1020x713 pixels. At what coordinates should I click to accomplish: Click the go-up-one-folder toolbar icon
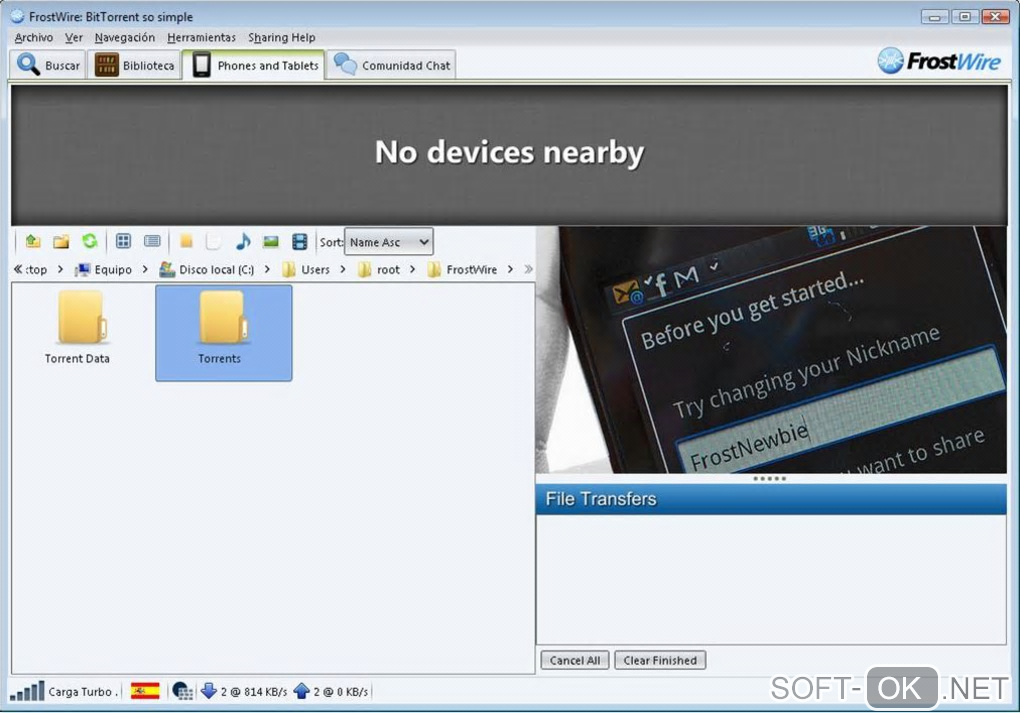33,242
